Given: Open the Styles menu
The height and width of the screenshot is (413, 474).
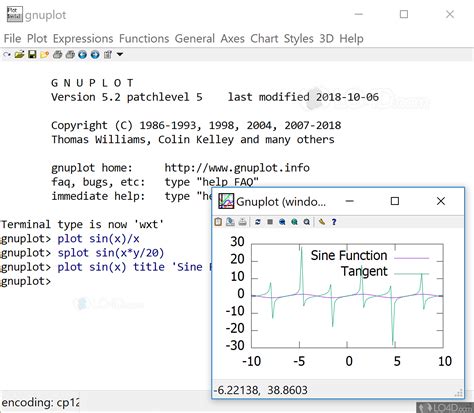Looking at the screenshot, I should [299, 39].
